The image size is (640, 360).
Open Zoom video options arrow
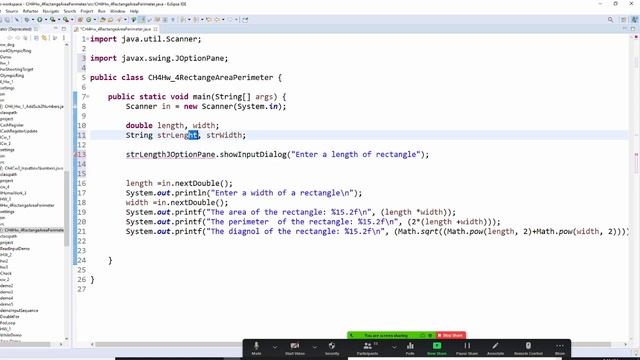tap(314, 347)
